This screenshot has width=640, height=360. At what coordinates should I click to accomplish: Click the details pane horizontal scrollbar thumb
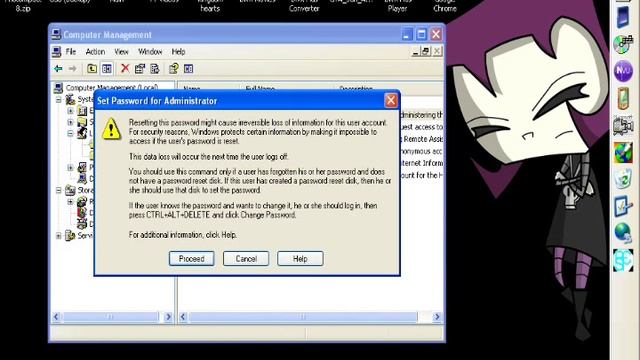tap(303, 317)
